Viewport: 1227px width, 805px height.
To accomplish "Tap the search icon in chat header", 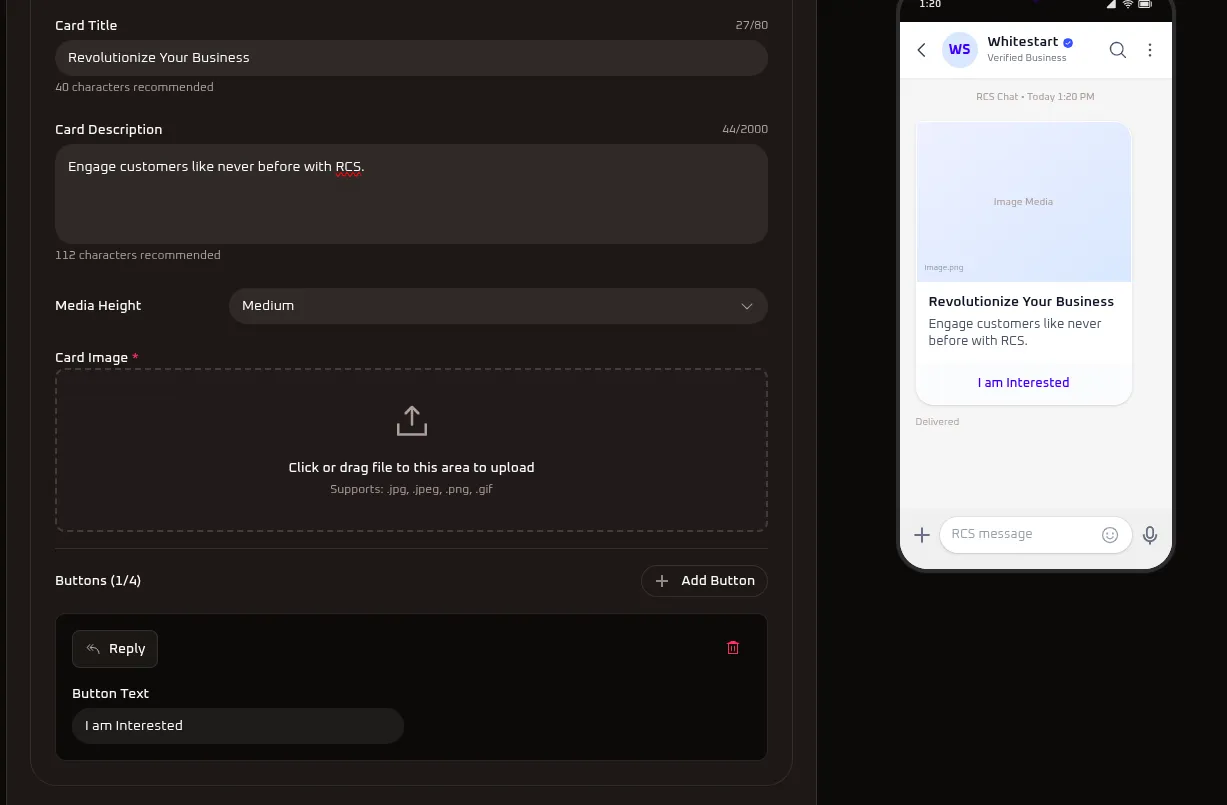I will click(1118, 50).
